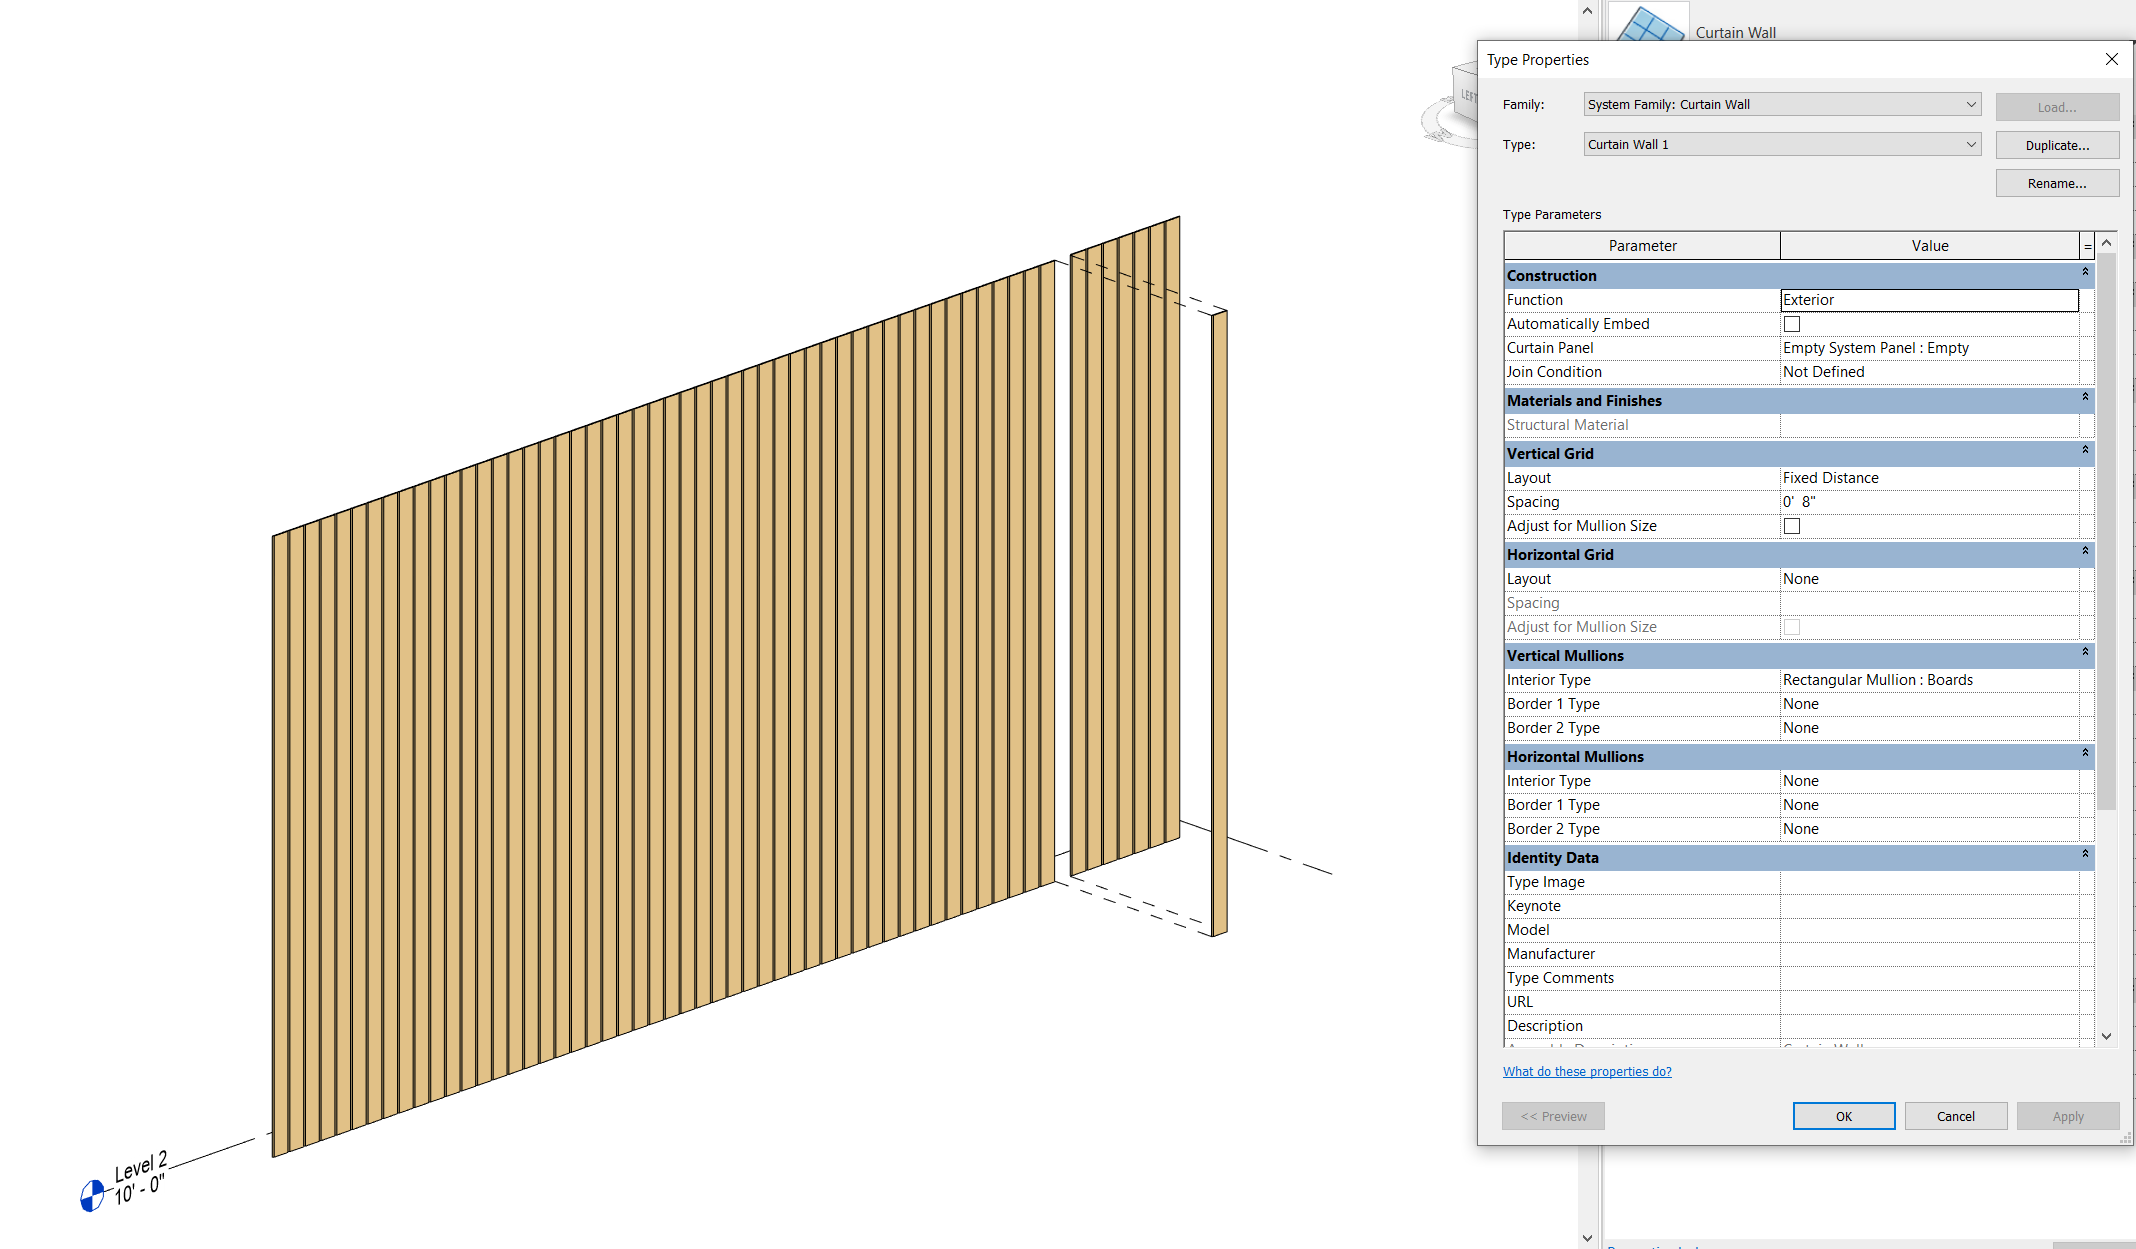
Task: Click the Rename button
Action: [x=2057, y=182]
